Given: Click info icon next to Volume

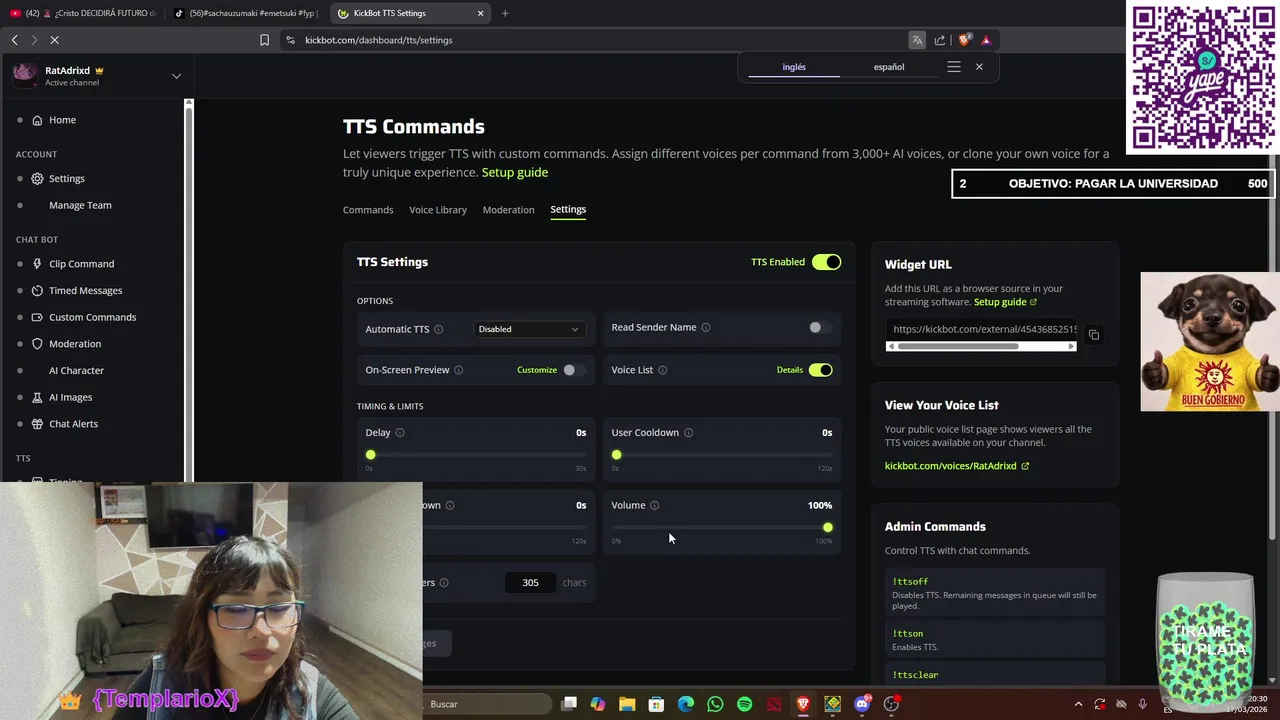Looking at the screenshot, I should (655, 505).
